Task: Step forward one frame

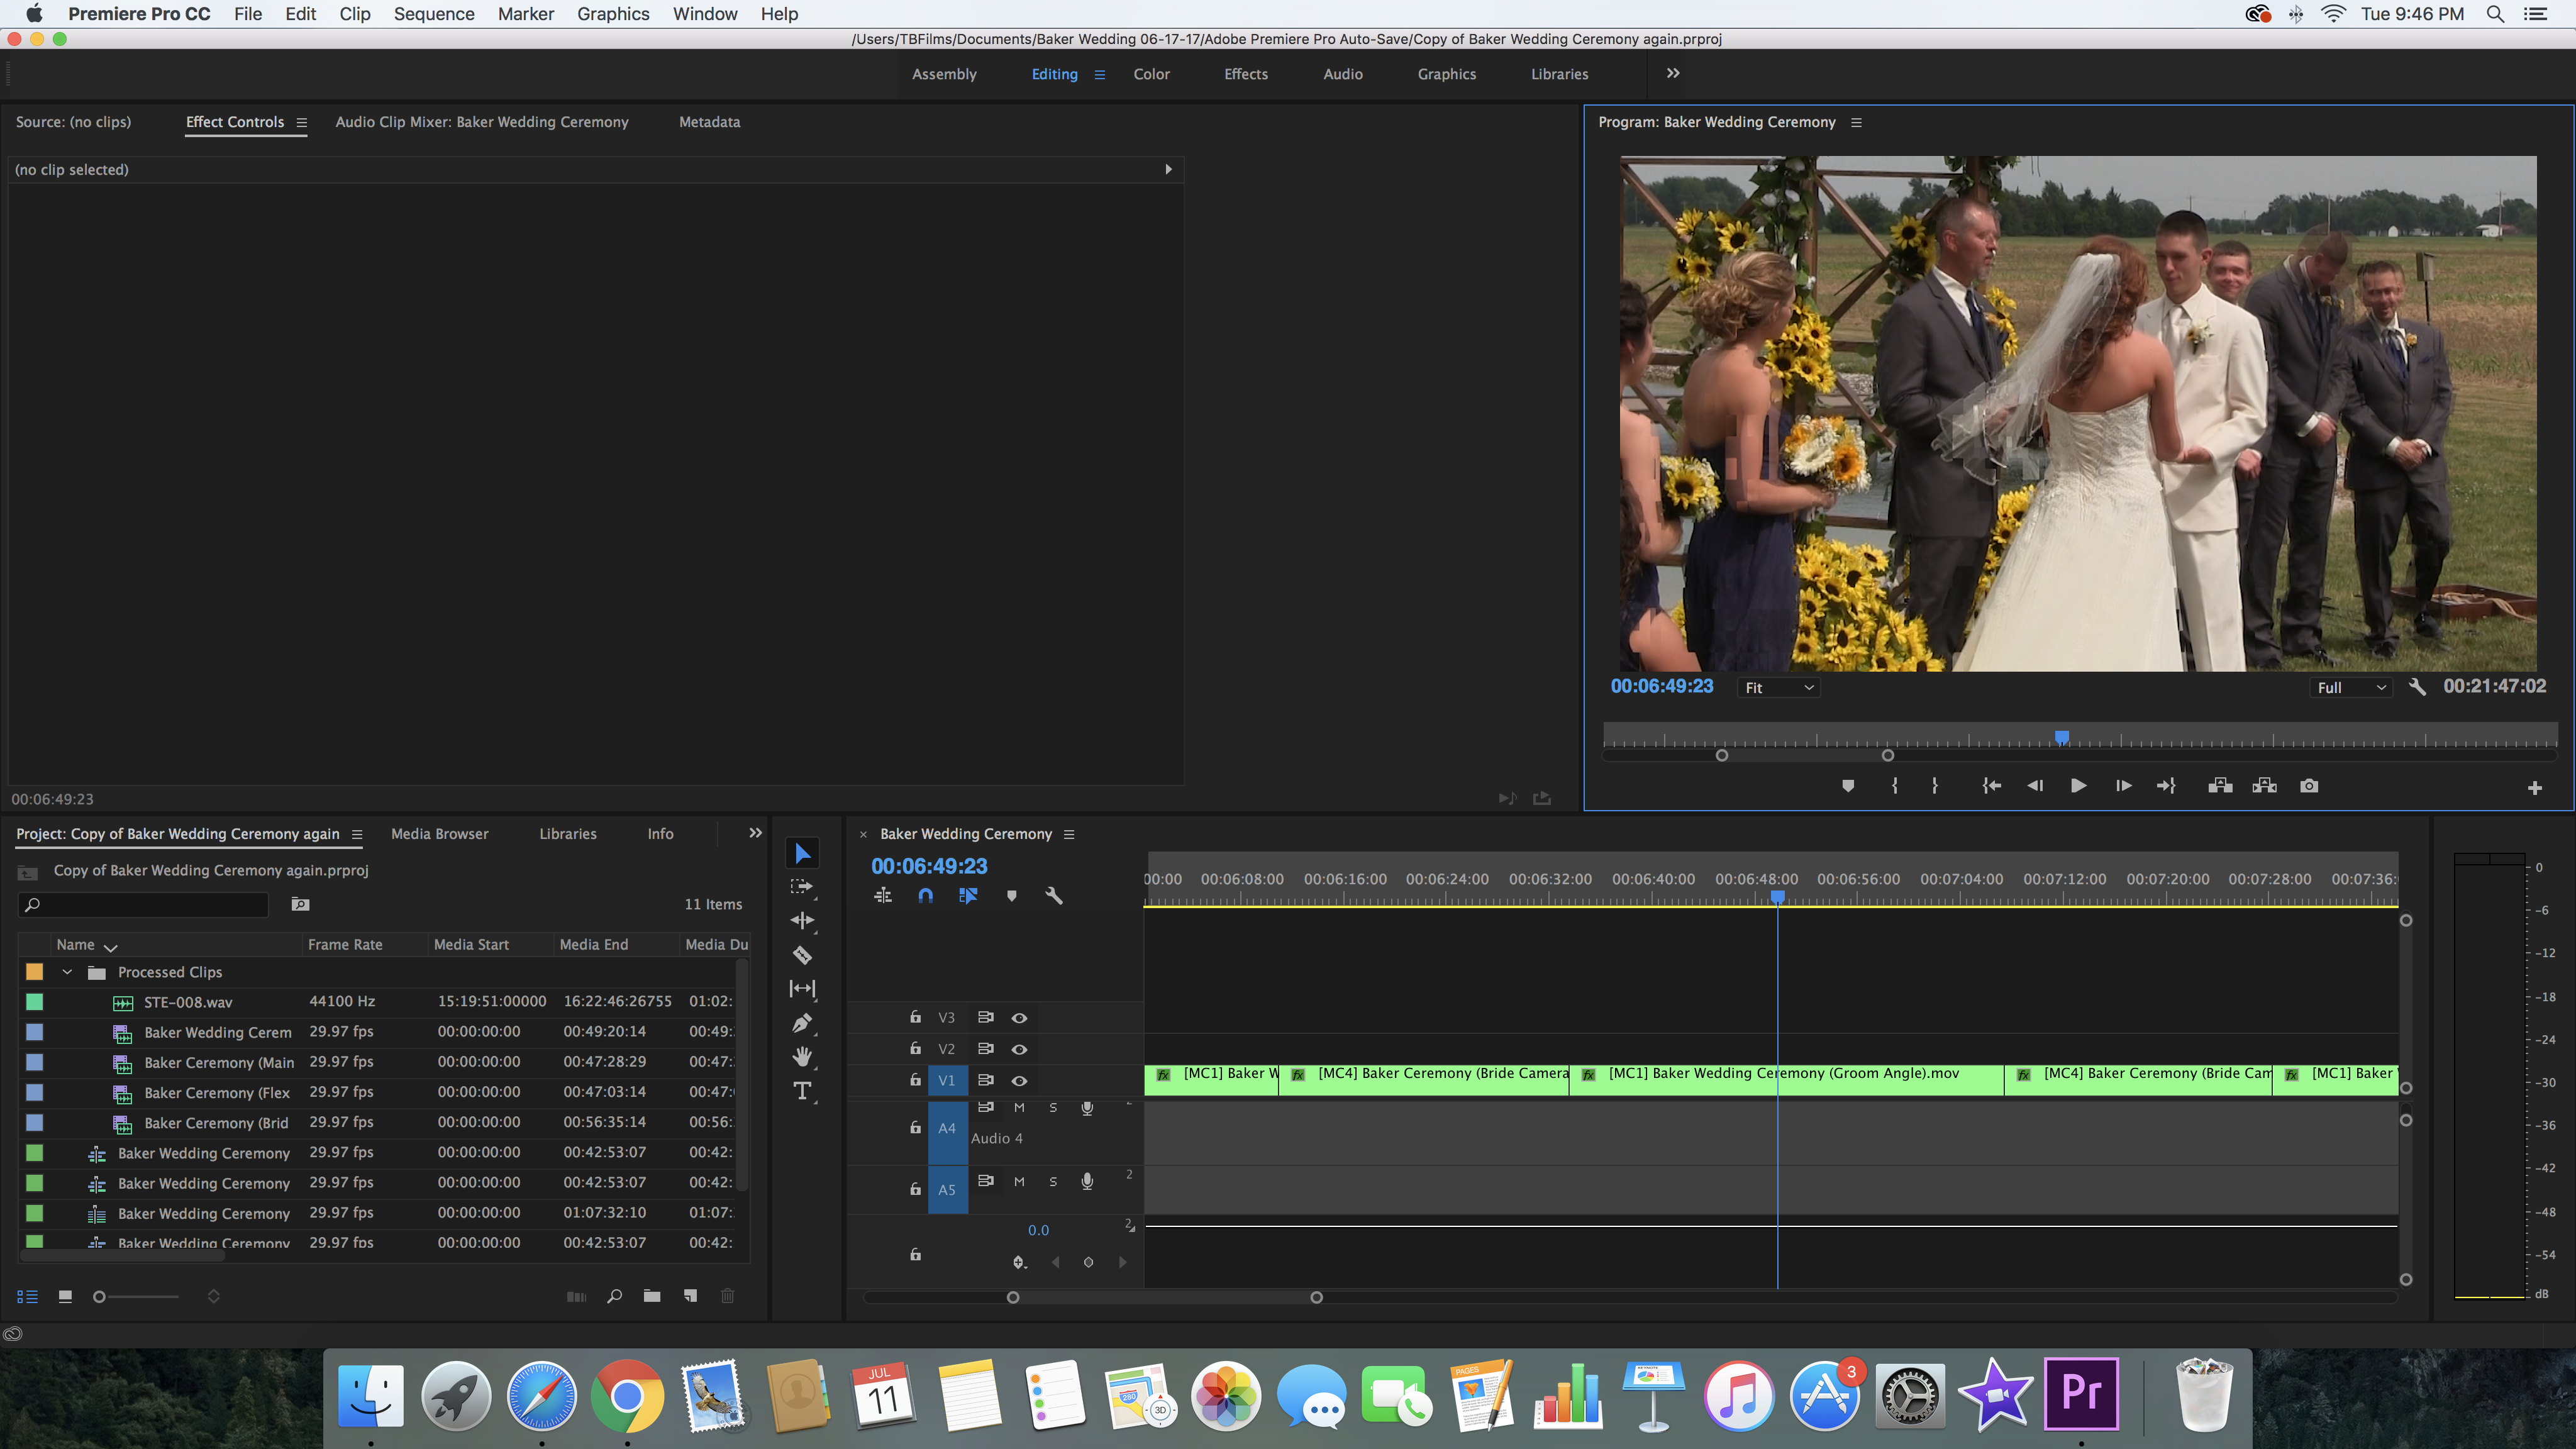Action: coord(2123,786)
